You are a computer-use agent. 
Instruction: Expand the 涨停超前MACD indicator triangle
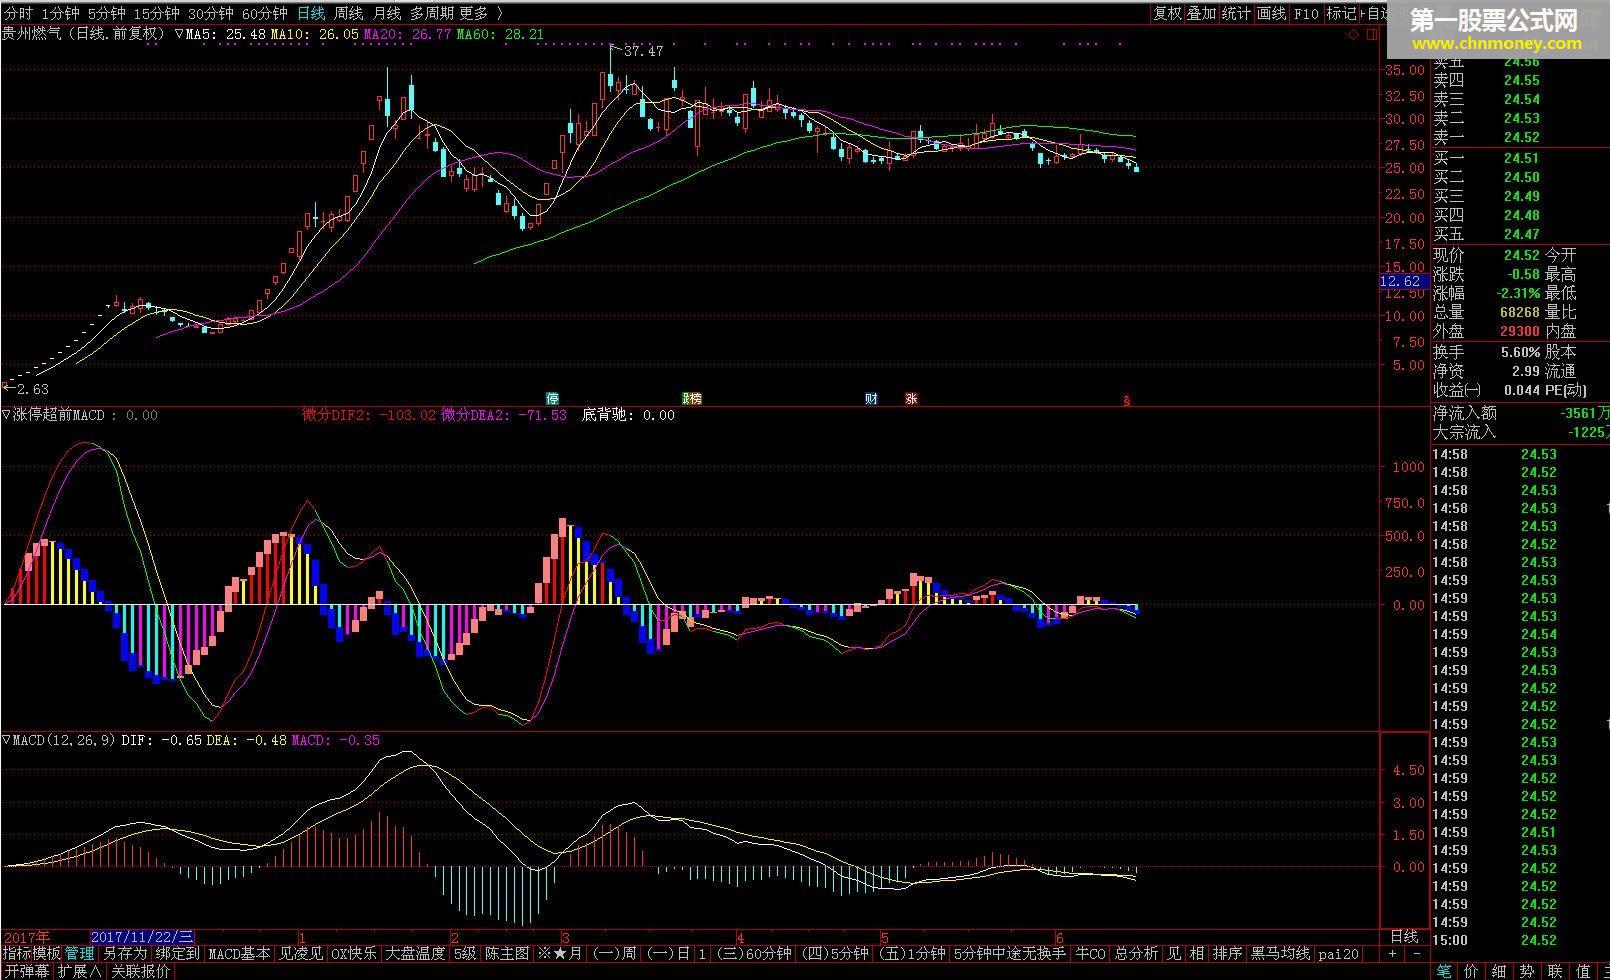point(6,415)
